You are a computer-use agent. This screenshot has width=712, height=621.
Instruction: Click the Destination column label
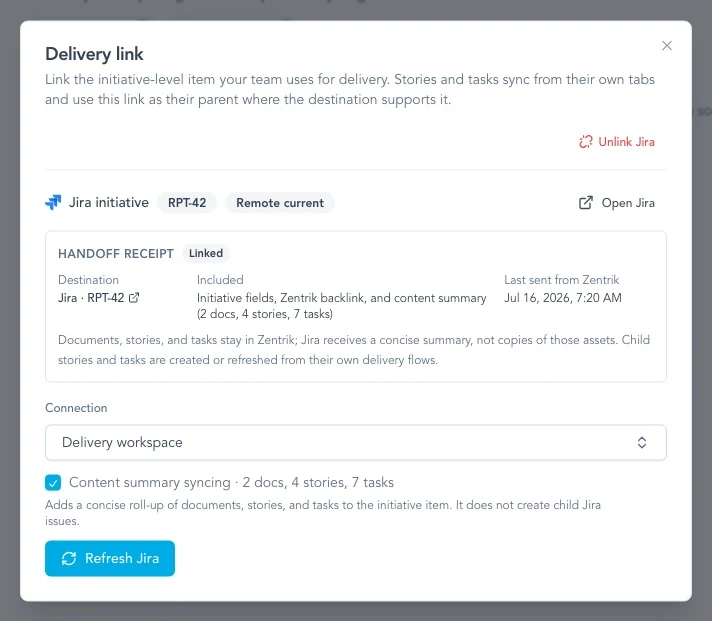click(x=89, y=280)
